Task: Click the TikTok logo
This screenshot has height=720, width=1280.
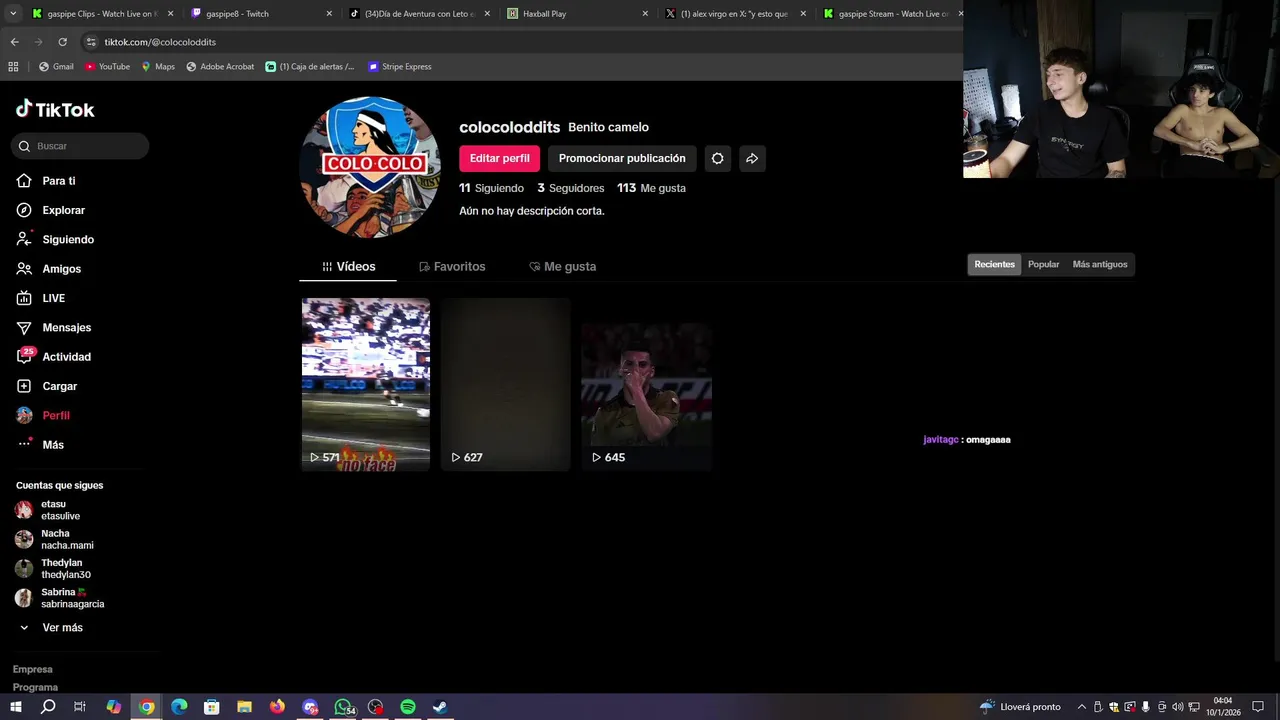Action: pyautogui.click(x=55, y=109)
